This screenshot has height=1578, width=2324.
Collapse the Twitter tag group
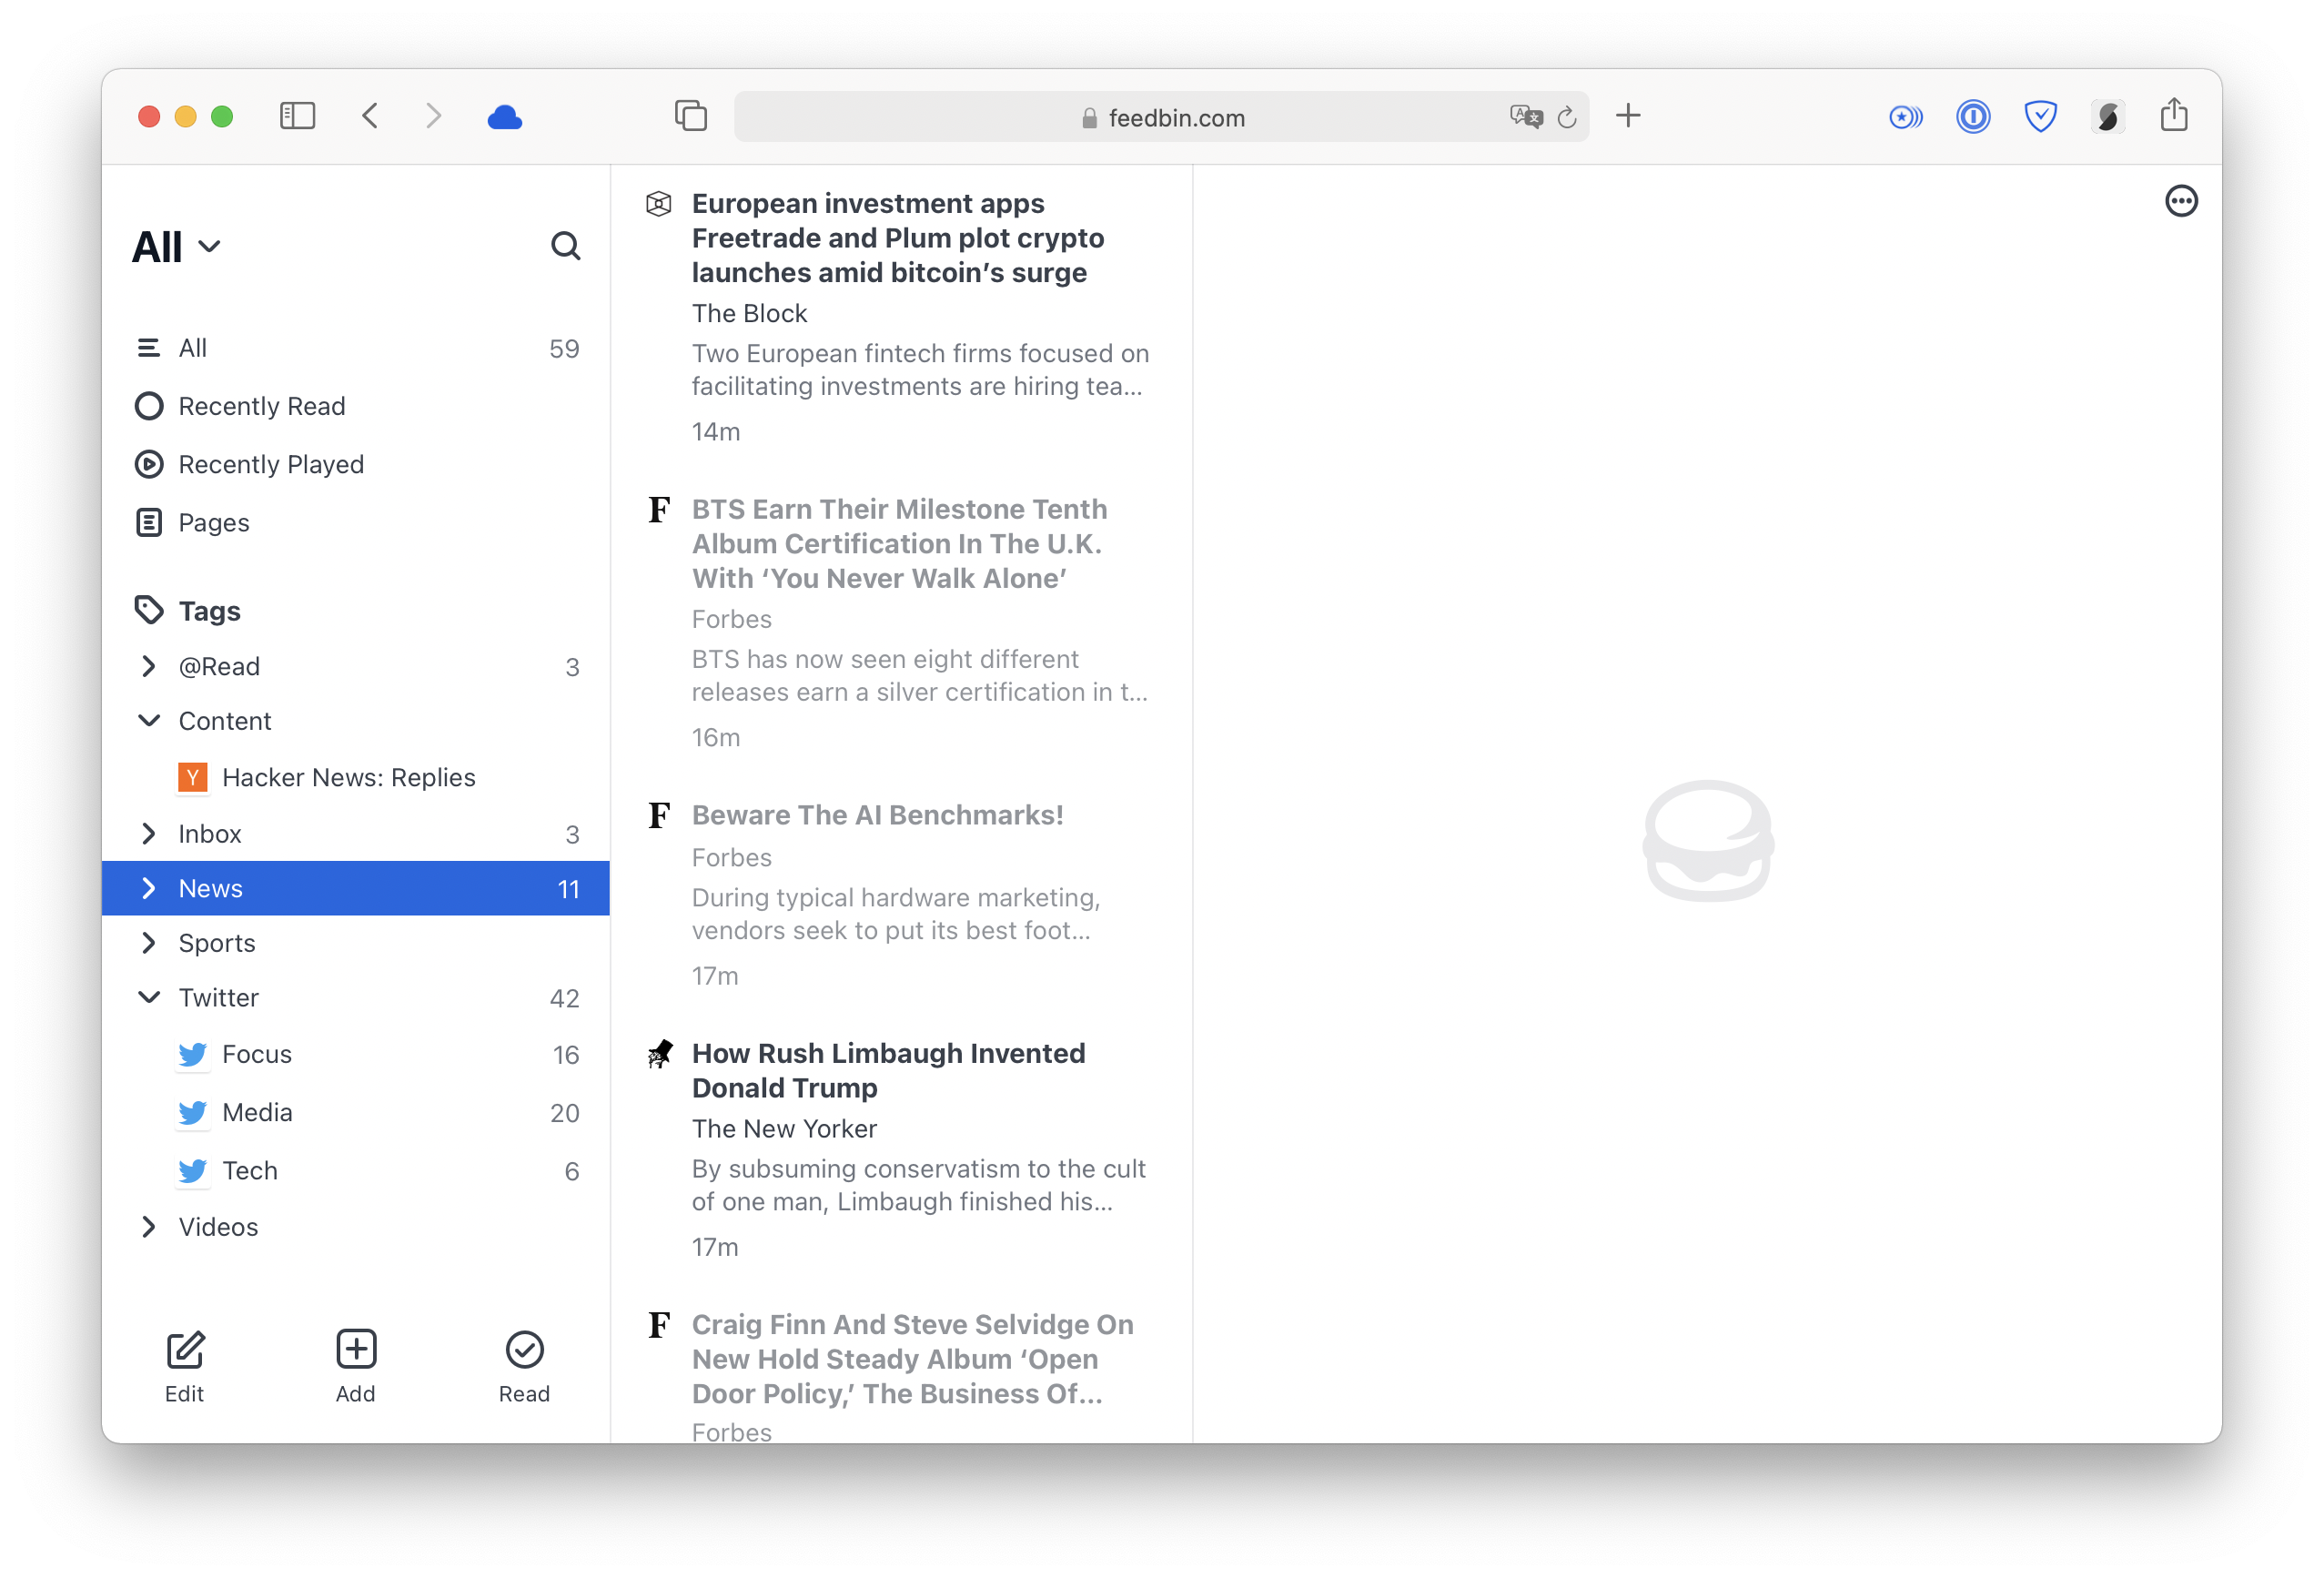[x=149, y=996]
